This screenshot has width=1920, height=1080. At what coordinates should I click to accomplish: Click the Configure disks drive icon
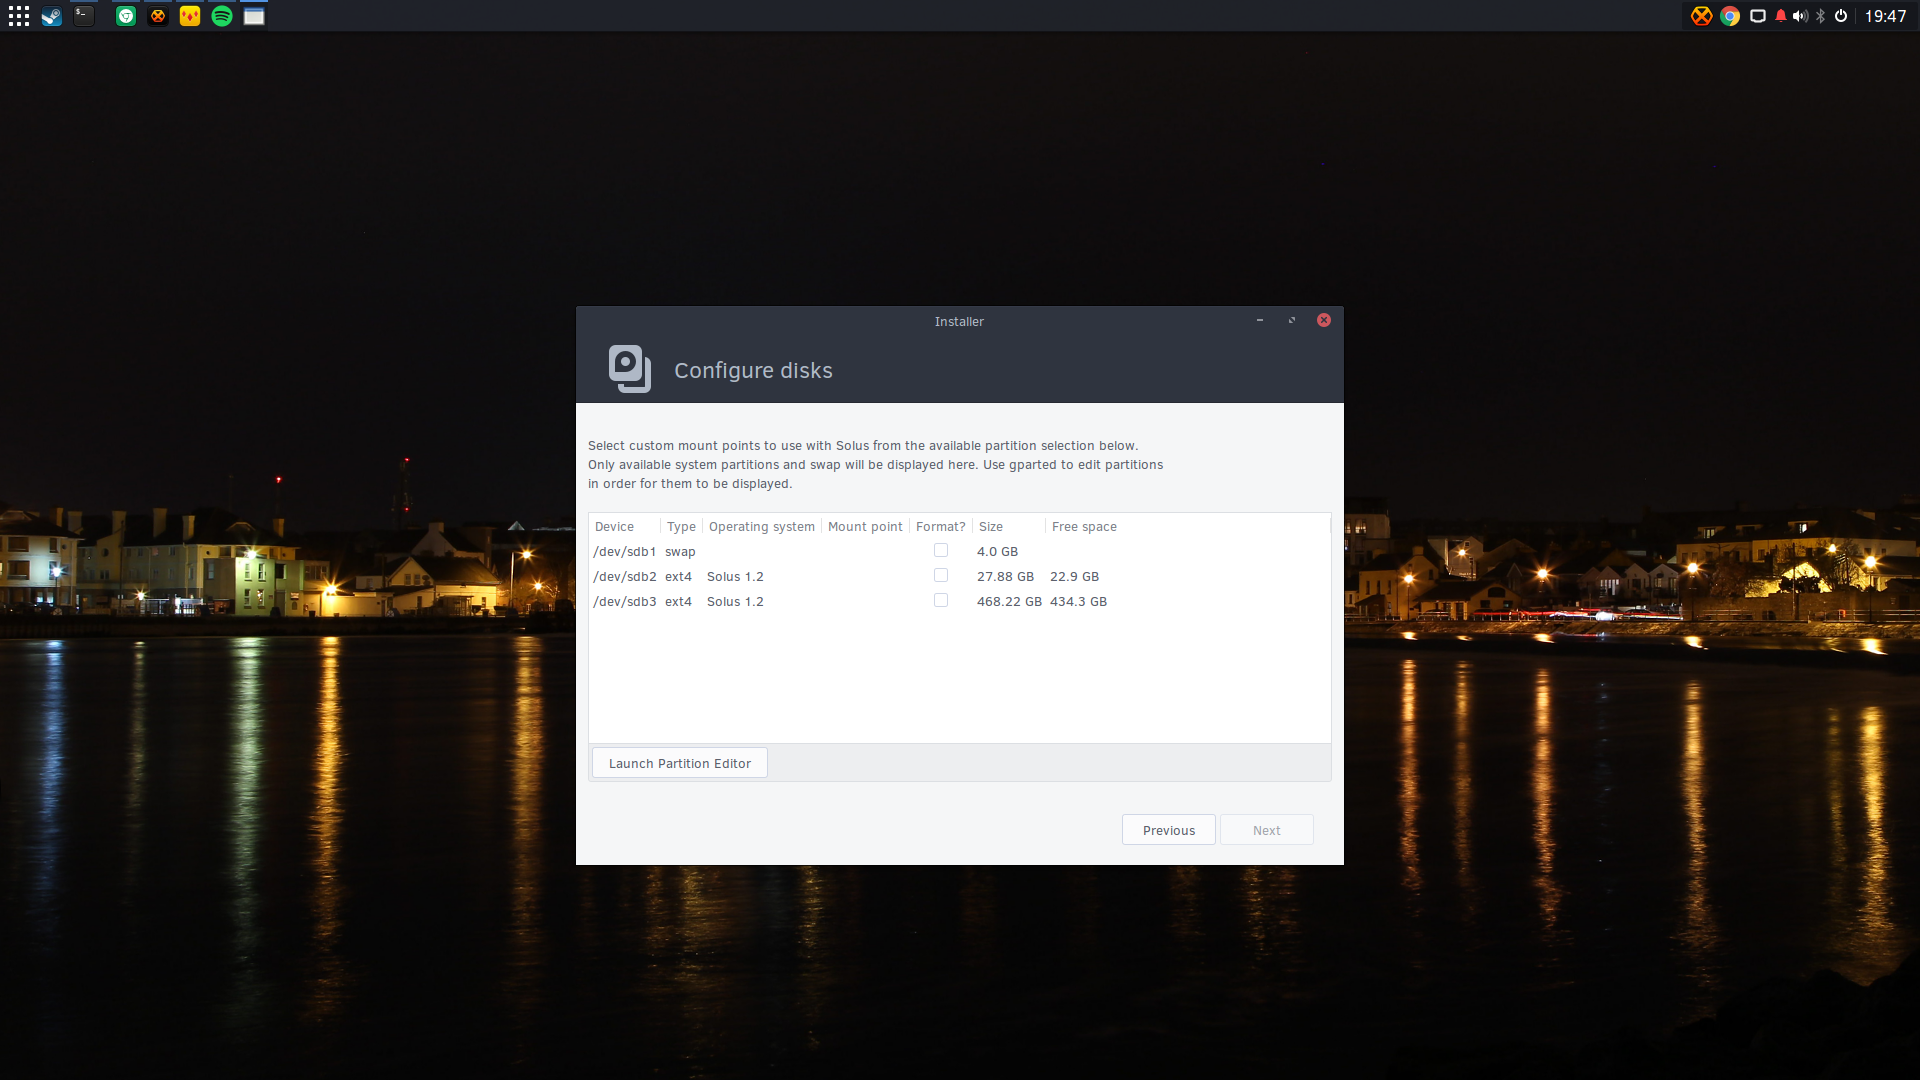630,369
